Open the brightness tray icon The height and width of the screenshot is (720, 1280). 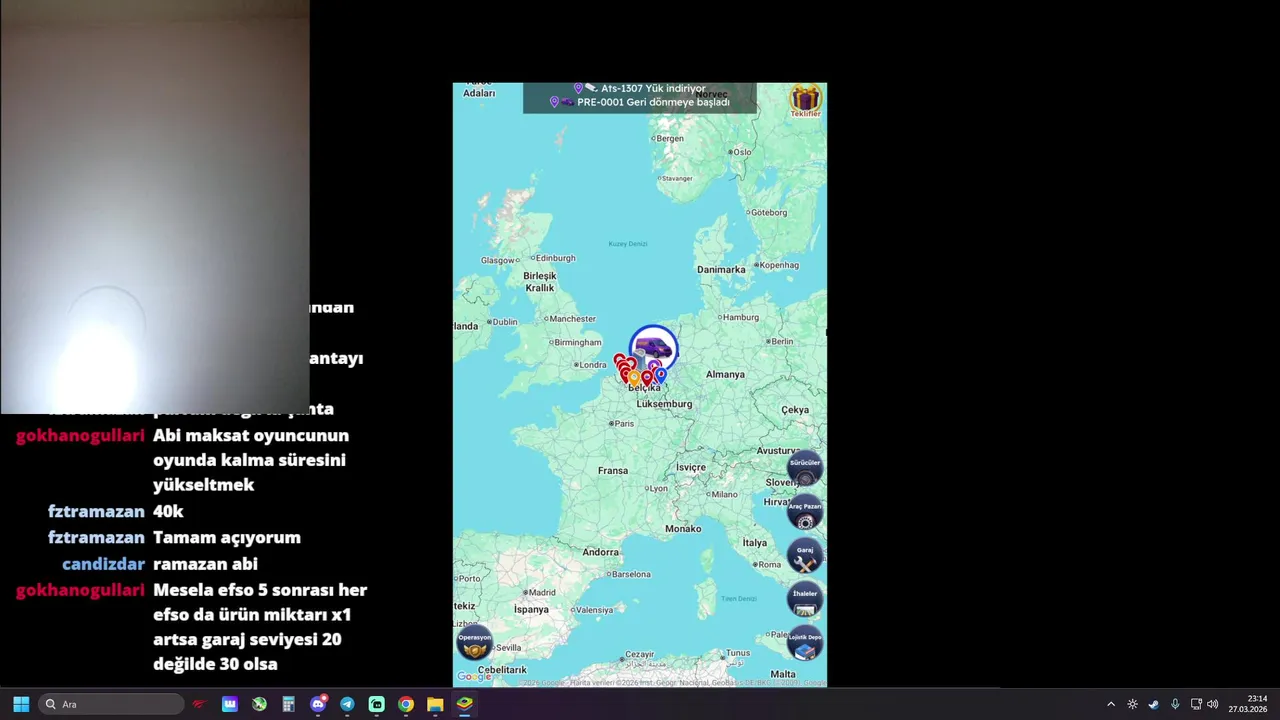point(1132,704)
